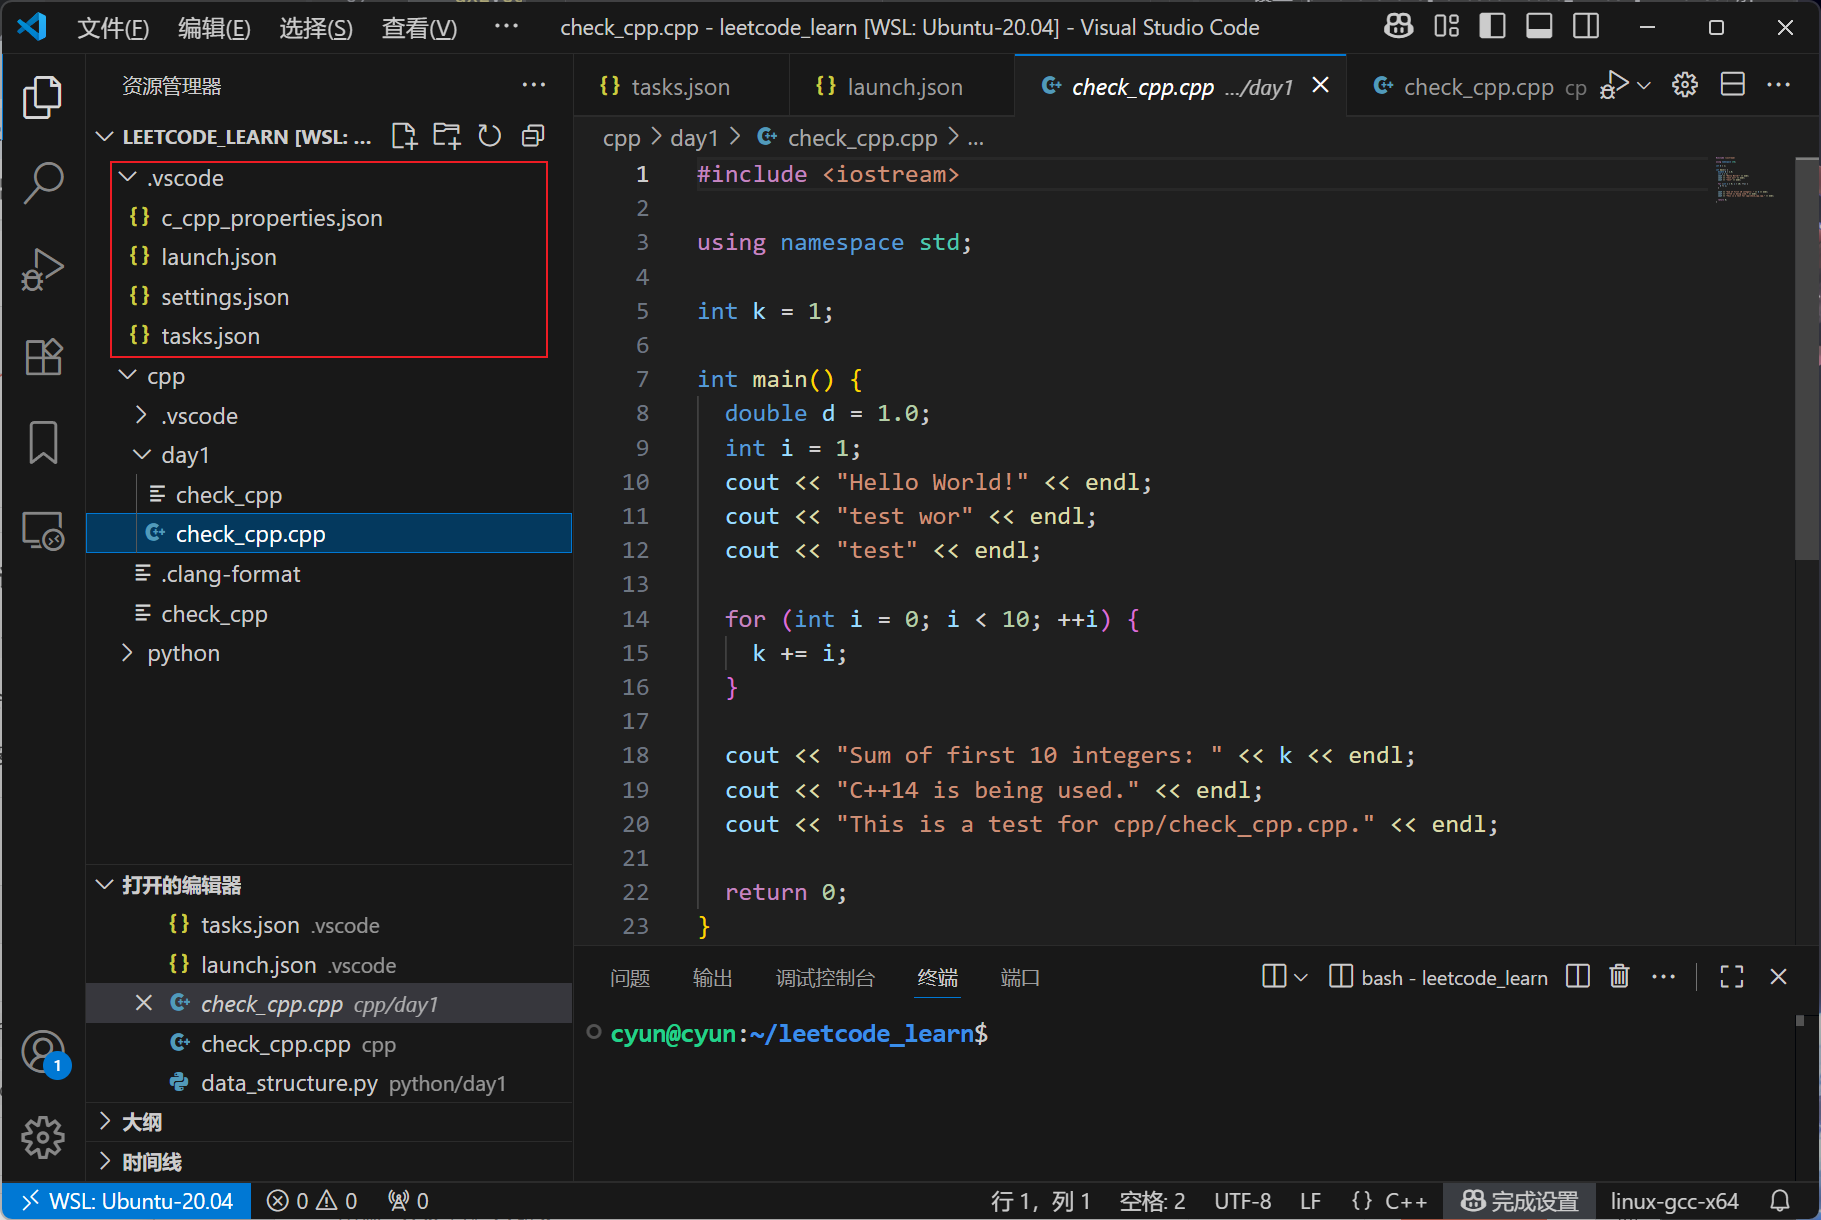Click the Customize Layout icon
Viewport: 1821px width, 1220px height.
[x=1446, y=27]
